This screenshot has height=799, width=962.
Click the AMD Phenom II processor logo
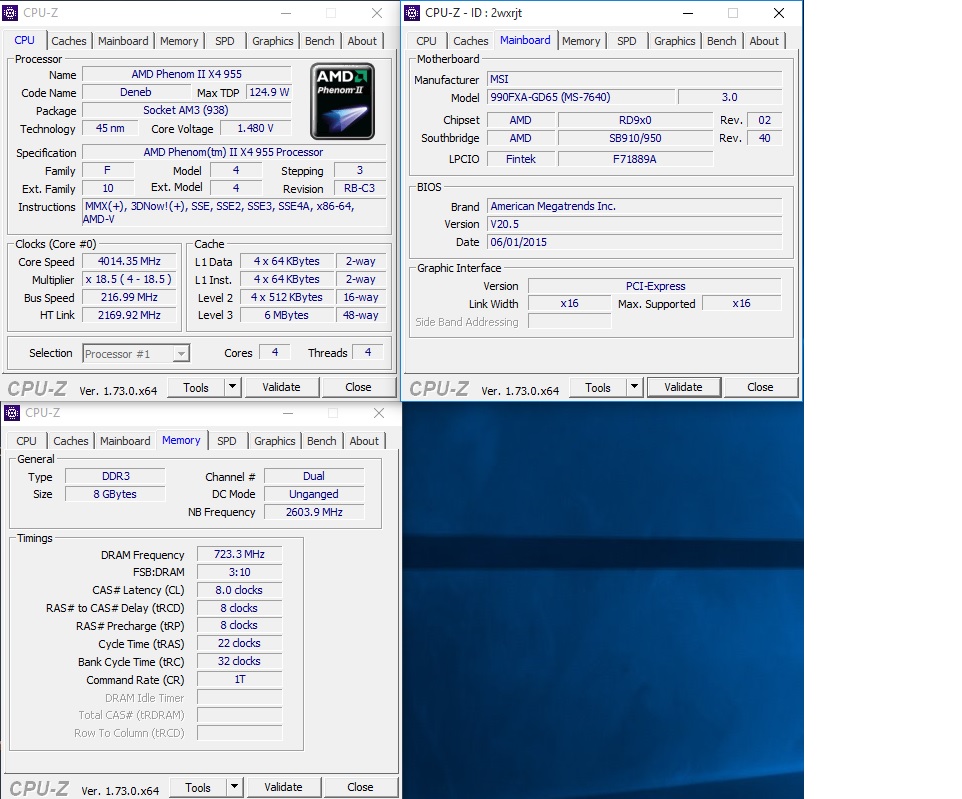click(x=342, y=101)
